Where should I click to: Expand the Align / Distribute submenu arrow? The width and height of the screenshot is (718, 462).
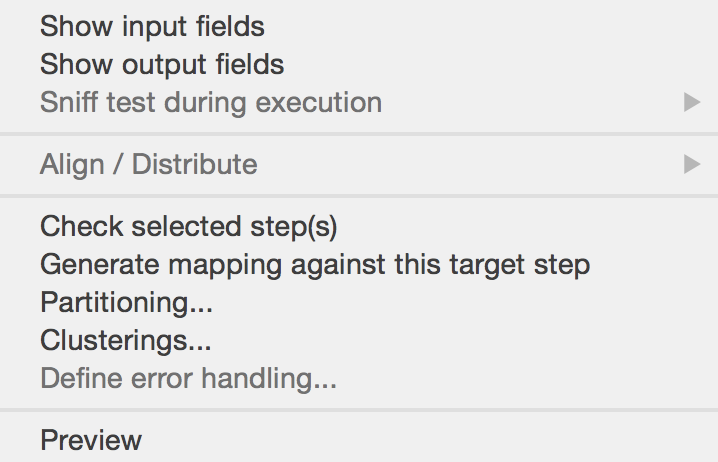pyautogui.click(x=691, y=164)
